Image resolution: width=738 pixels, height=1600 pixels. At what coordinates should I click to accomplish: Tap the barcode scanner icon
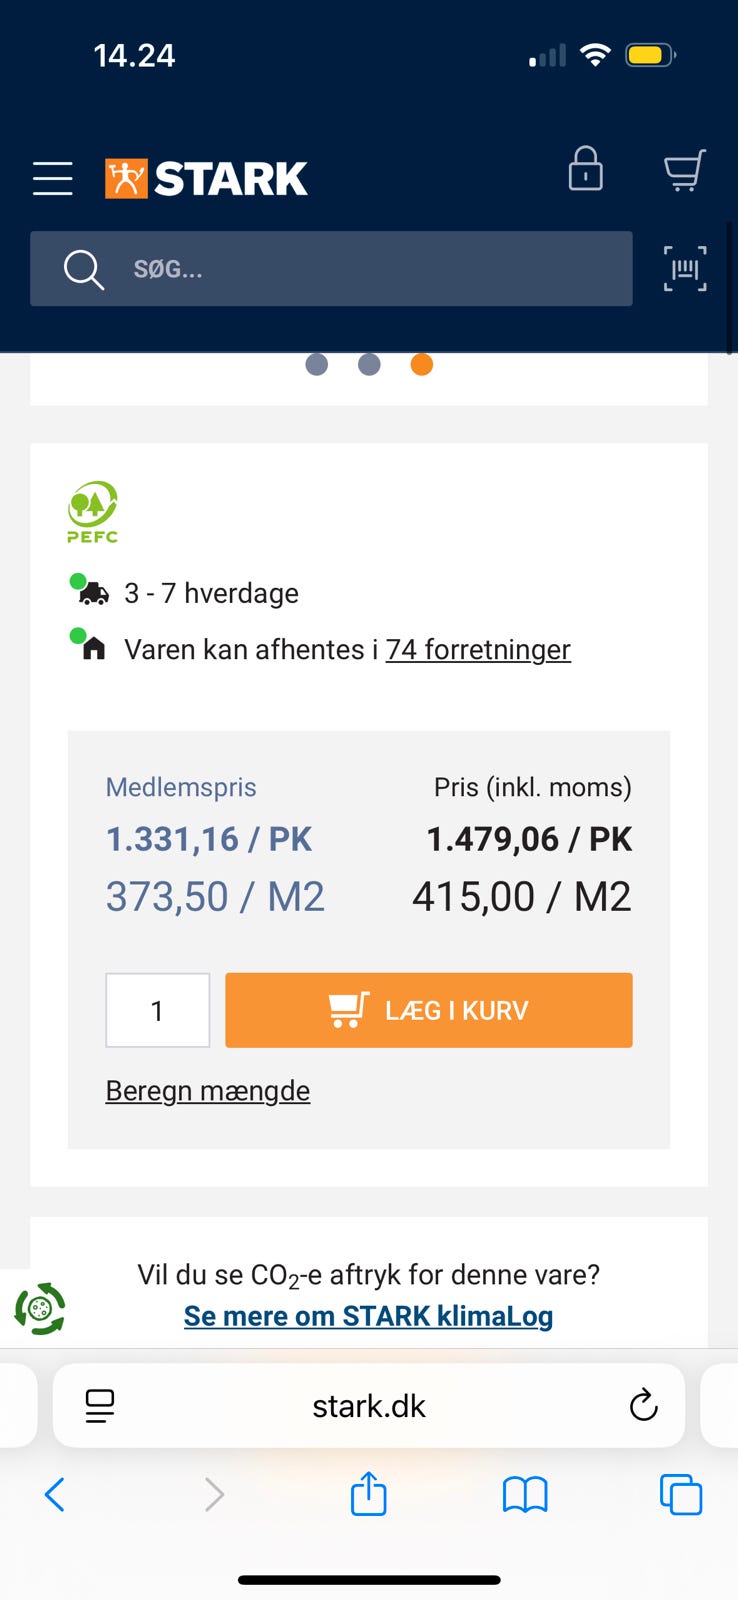(685, 269)
